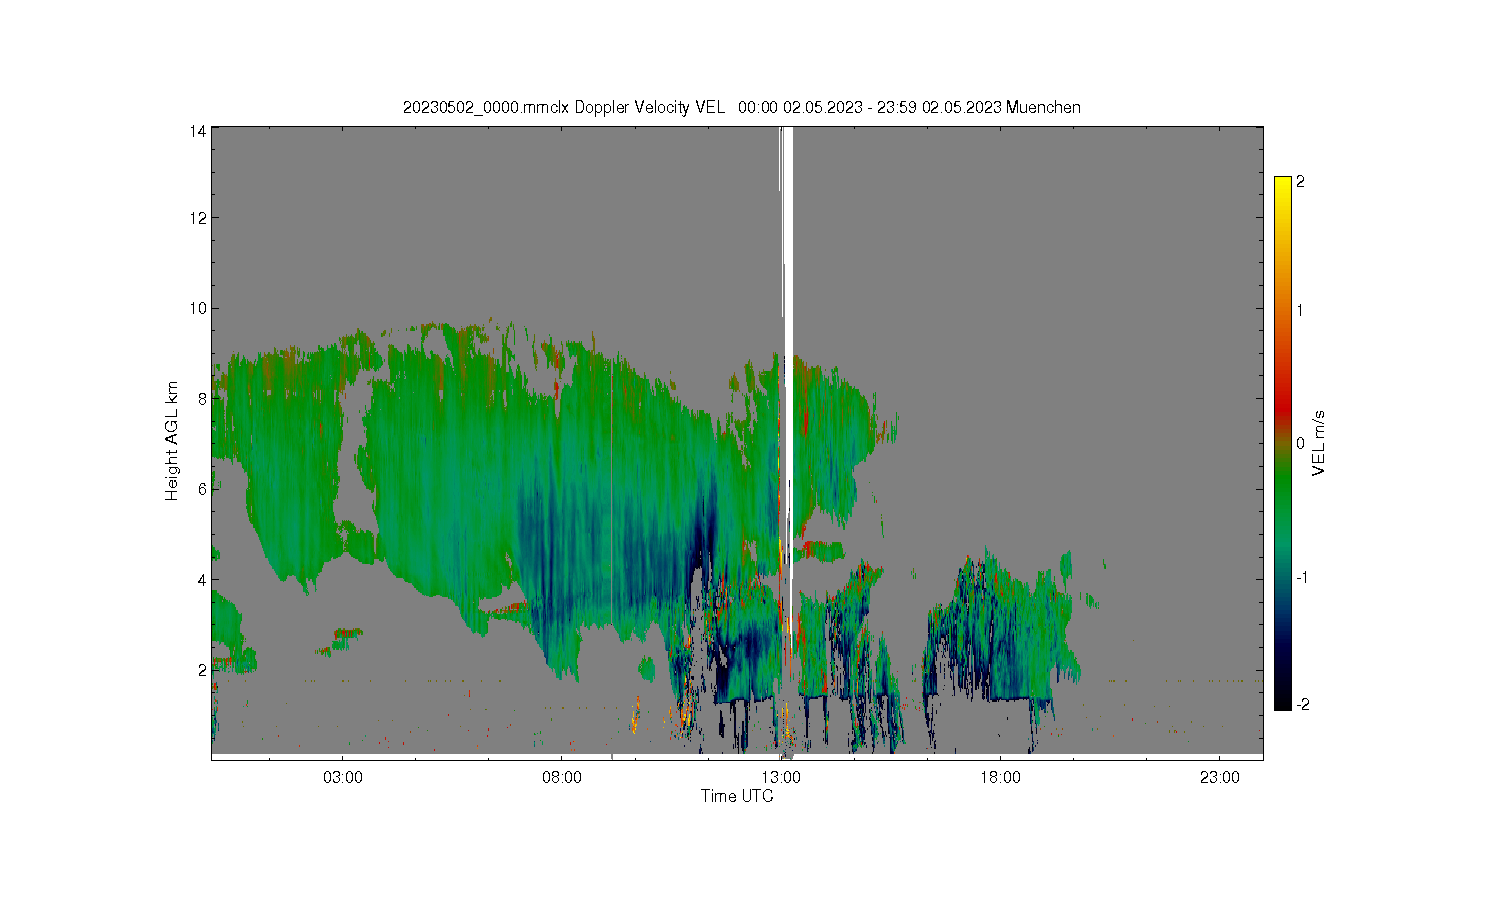Click the height axis label '6'

click(202, 489)
